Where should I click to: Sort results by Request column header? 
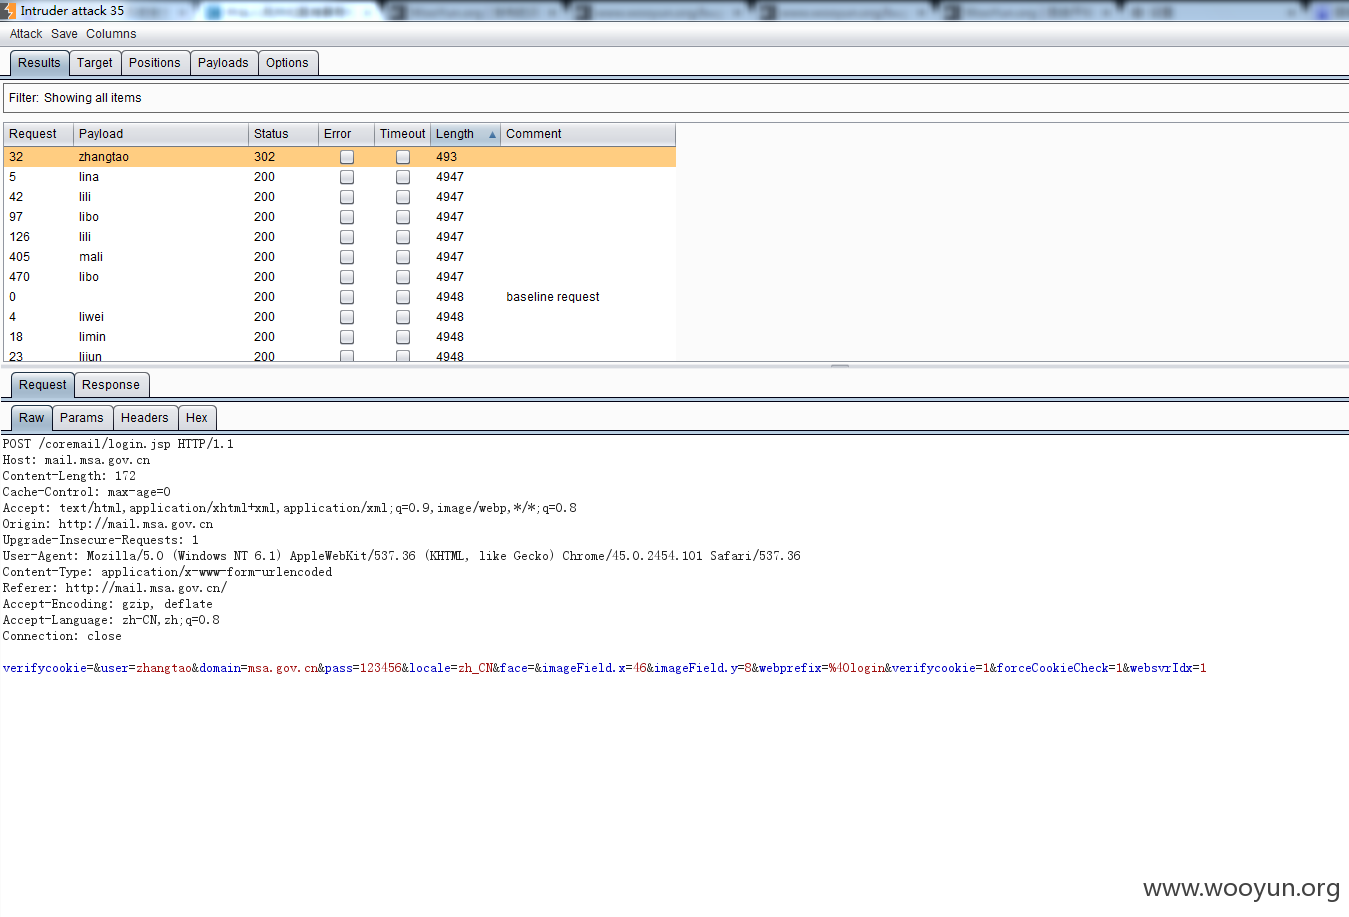[38, 134]
